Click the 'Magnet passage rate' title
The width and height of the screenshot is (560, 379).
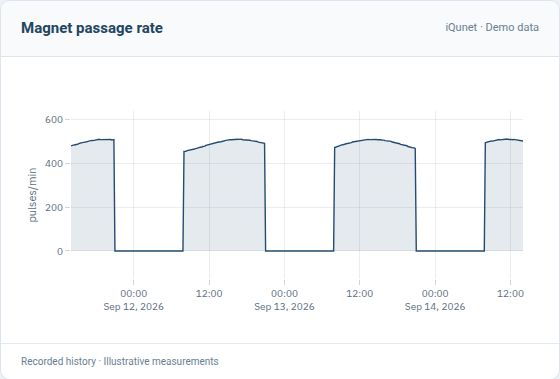(92, 28)
